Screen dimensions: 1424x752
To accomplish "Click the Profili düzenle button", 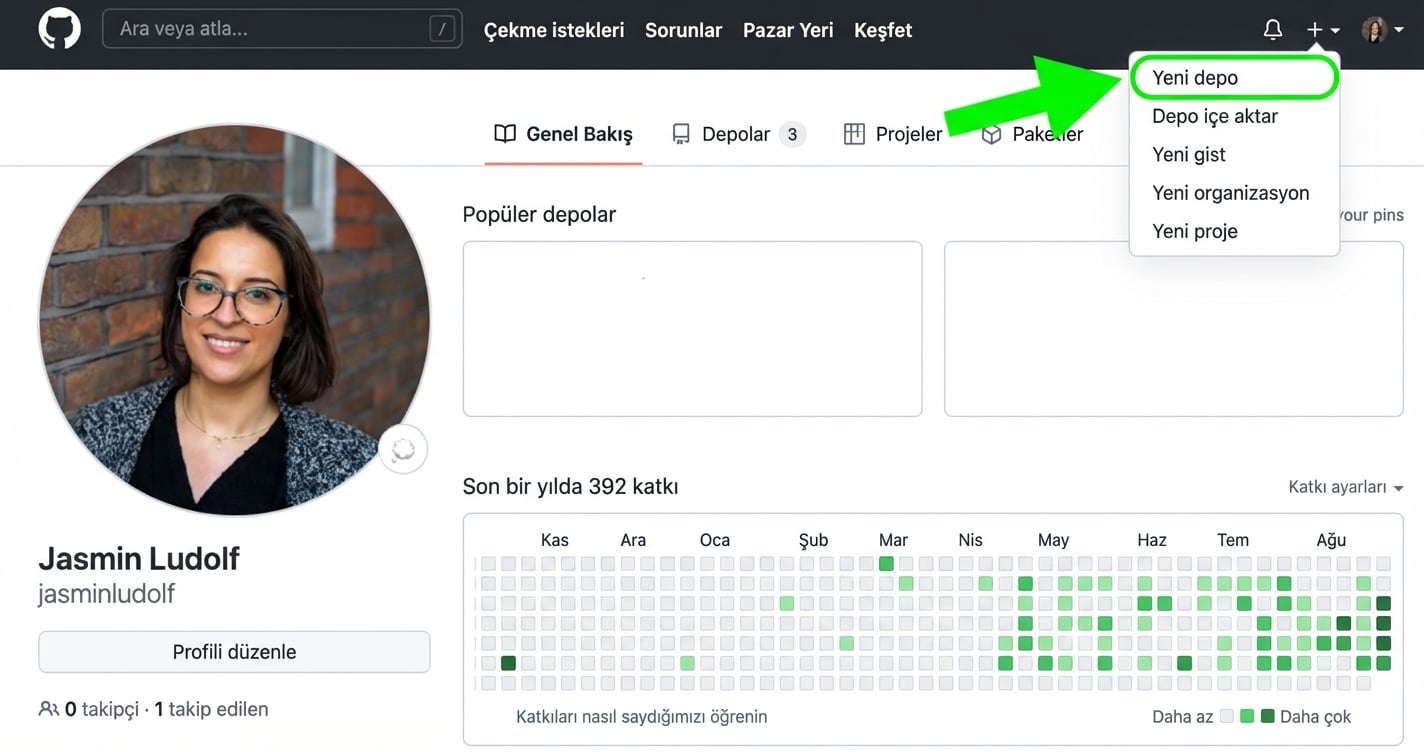I will 234,651.
